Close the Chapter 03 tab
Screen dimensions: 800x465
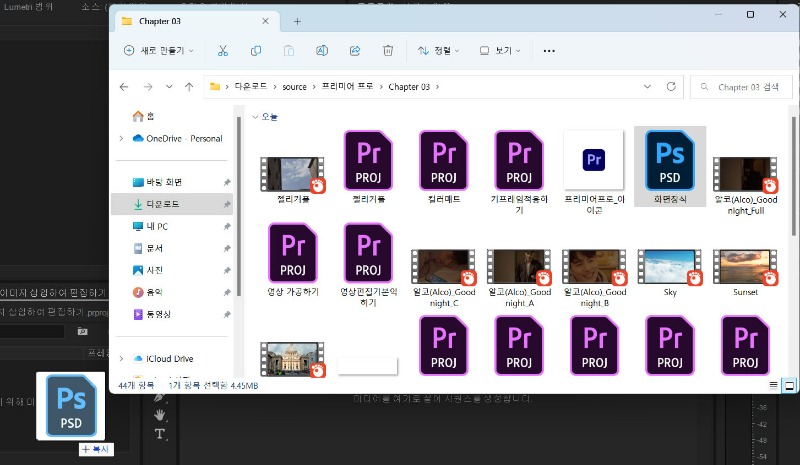pyautogui.click(x=265, y=21)
